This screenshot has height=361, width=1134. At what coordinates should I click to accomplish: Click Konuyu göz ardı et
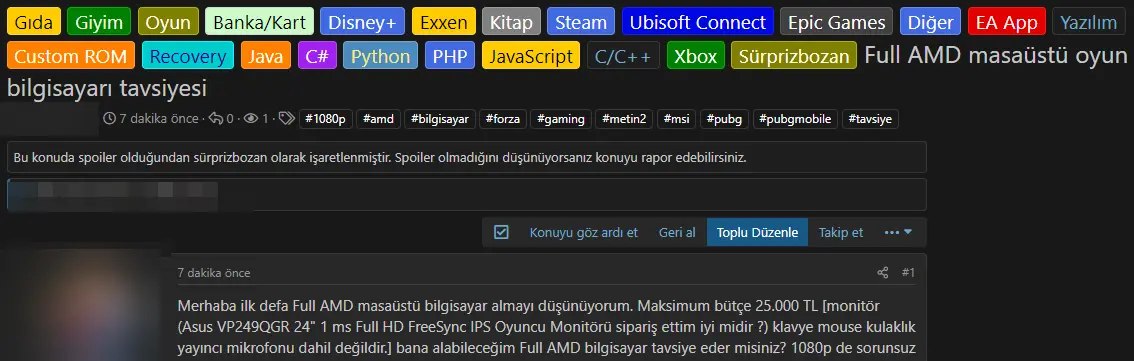click(x=584, y=232)
